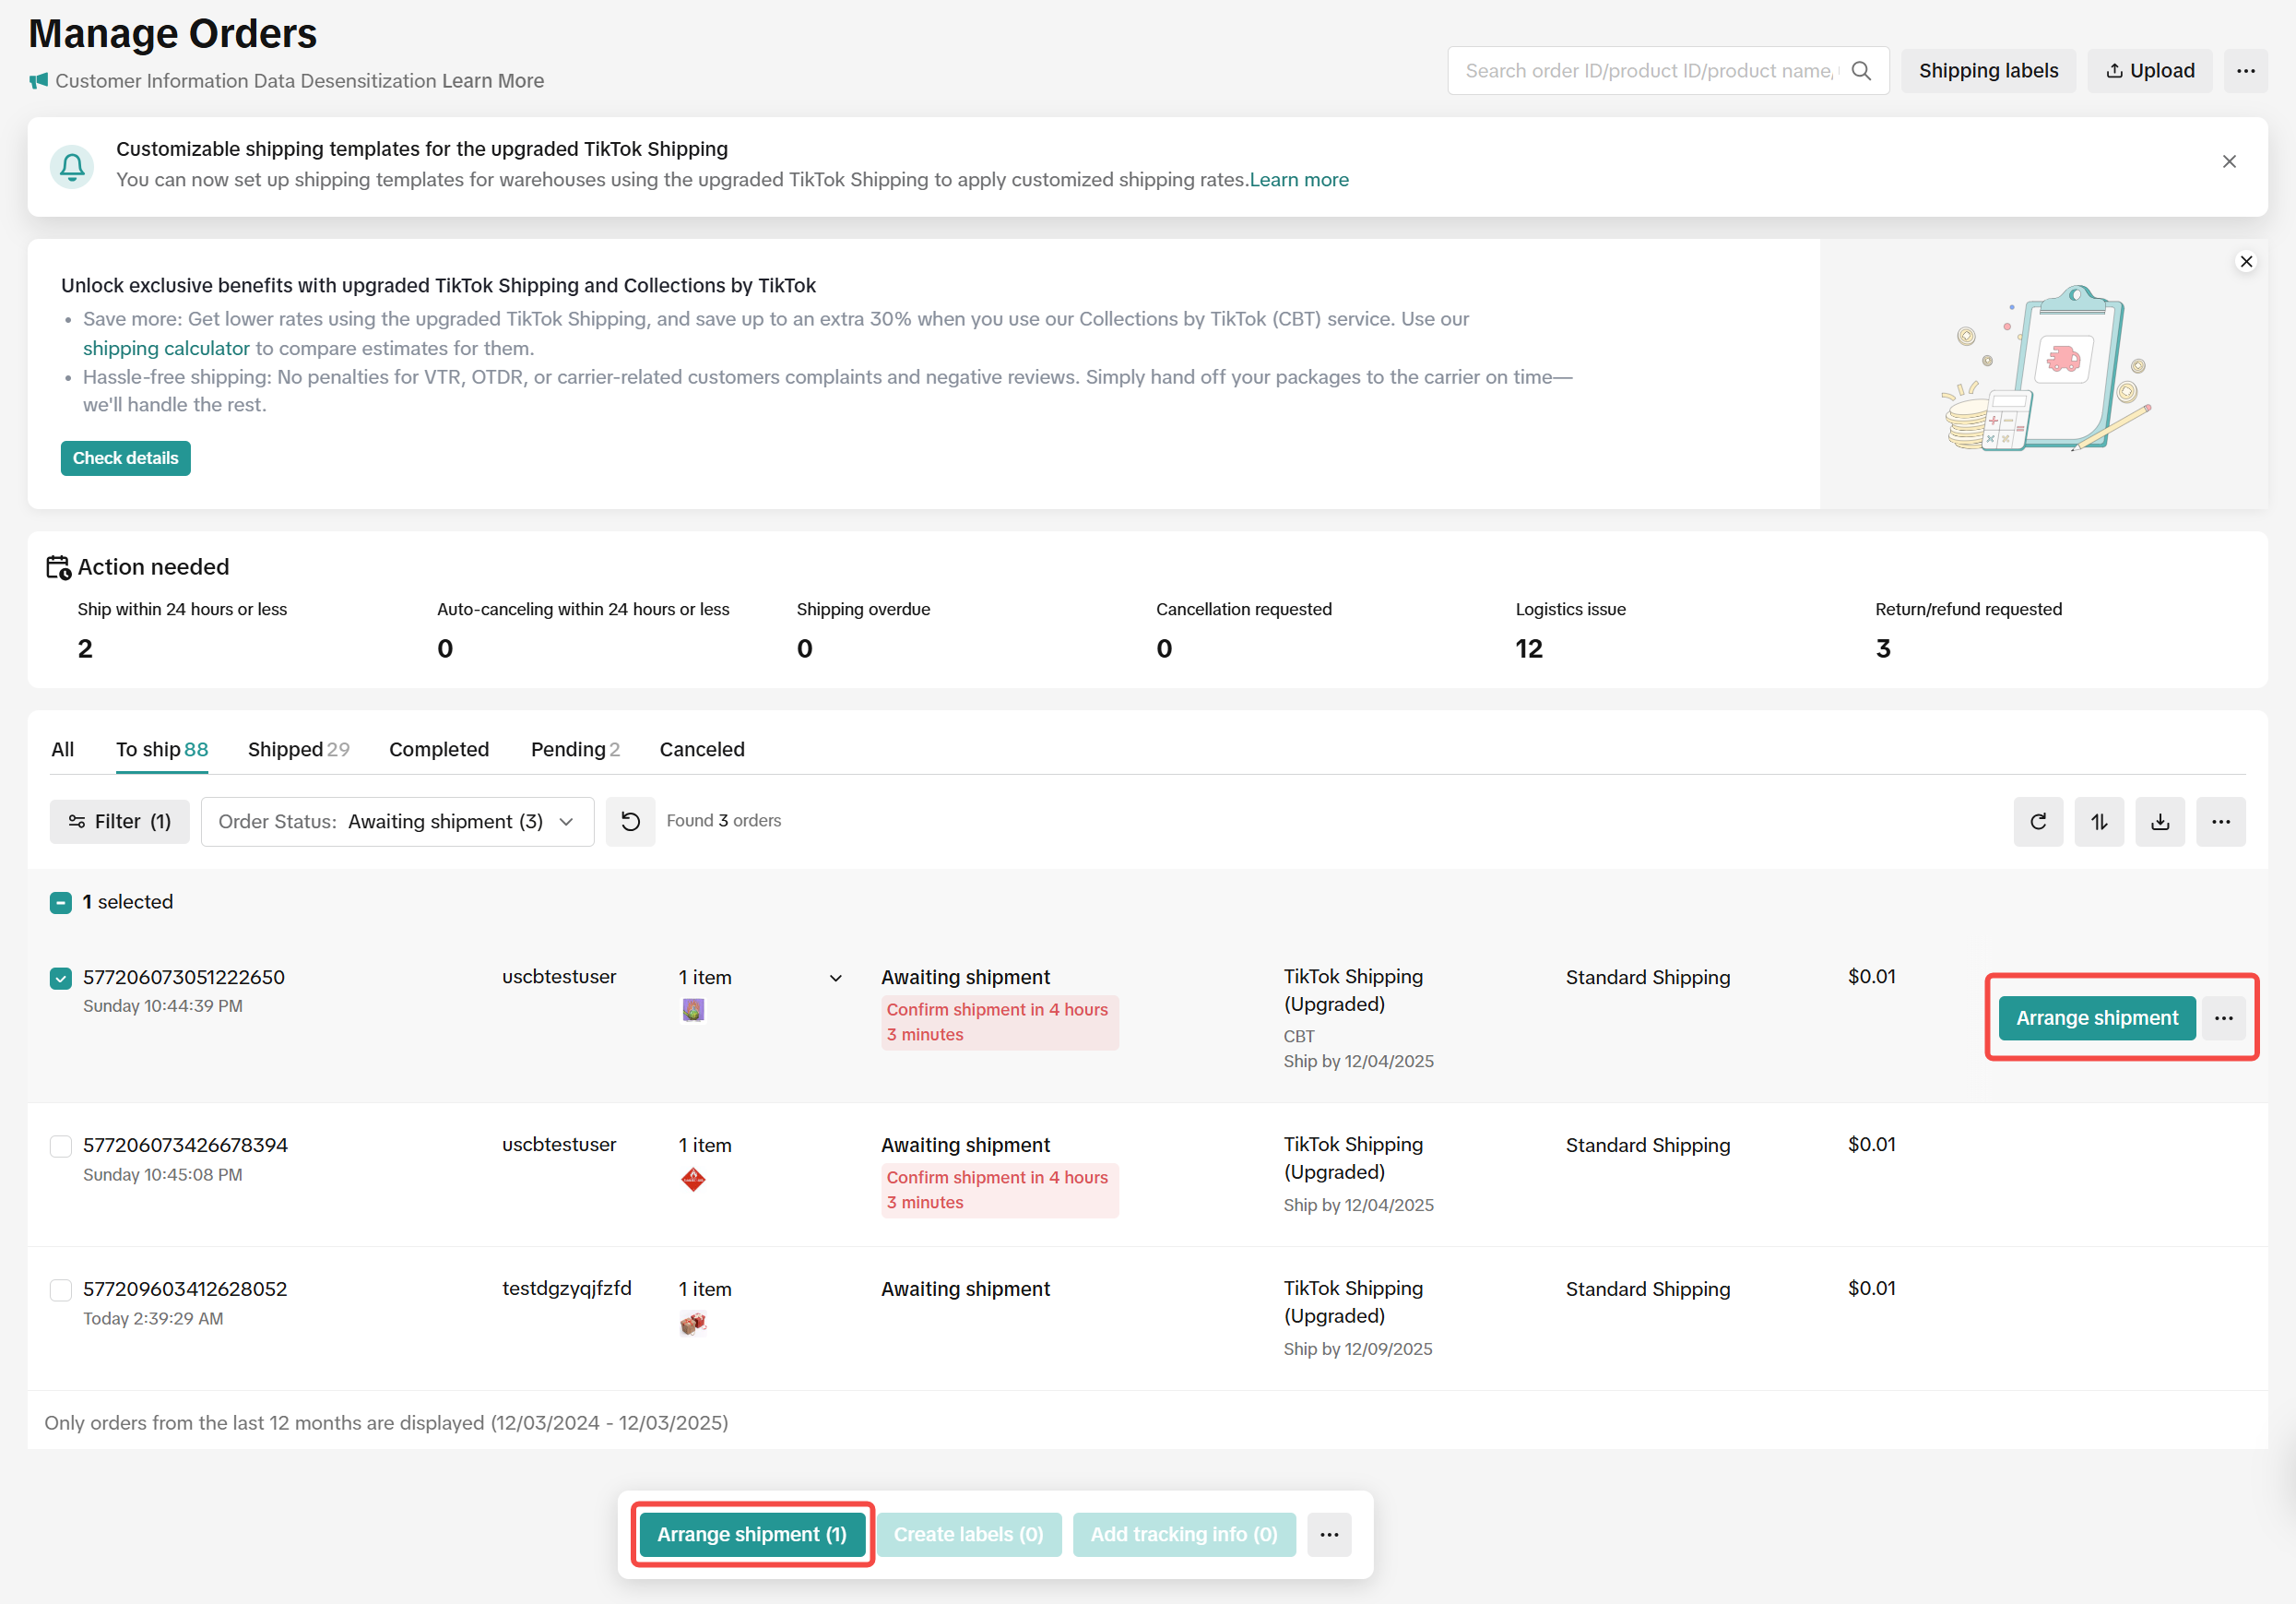
Task: Open the Filter (1) panel
Action: [x=119, y=821]
